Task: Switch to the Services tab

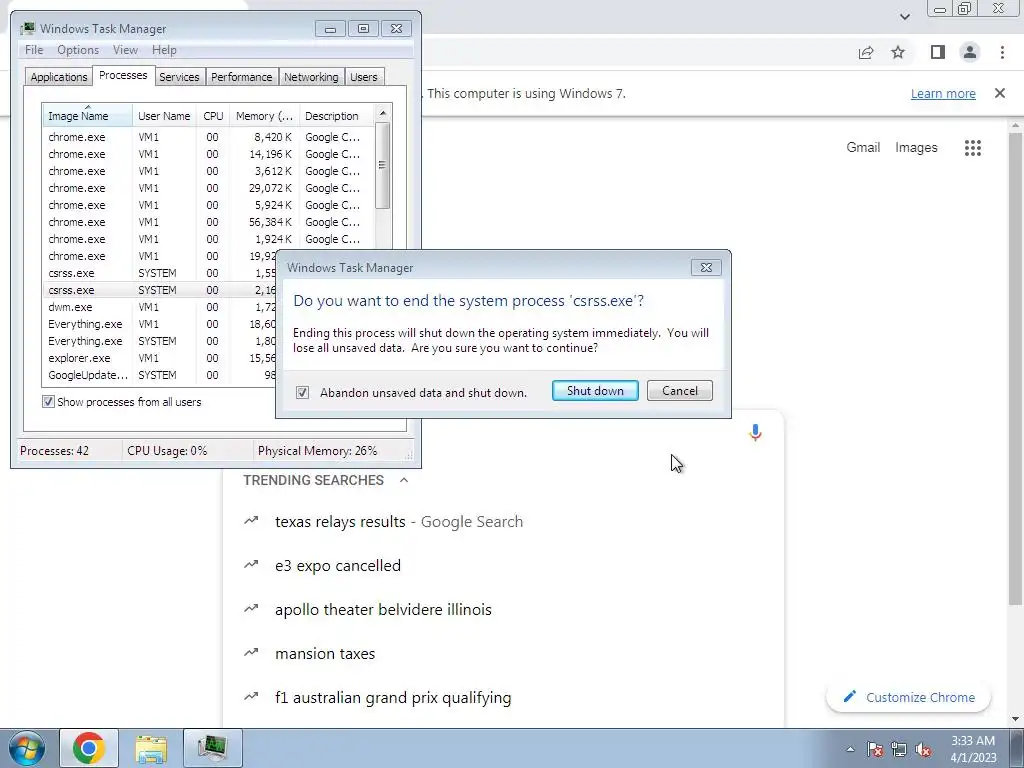Action: point(179,77)
